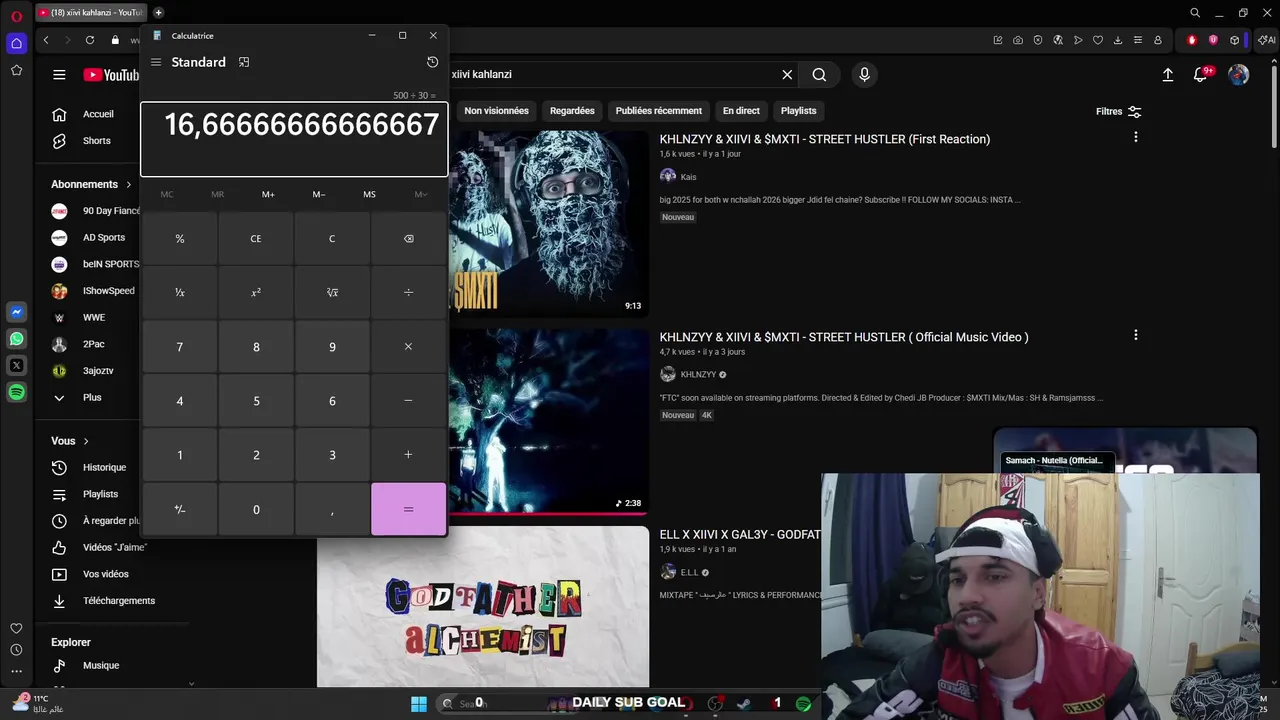1280x720 pixels.
Task: Clear the YouTube search box text
Action: click(787, 75)
